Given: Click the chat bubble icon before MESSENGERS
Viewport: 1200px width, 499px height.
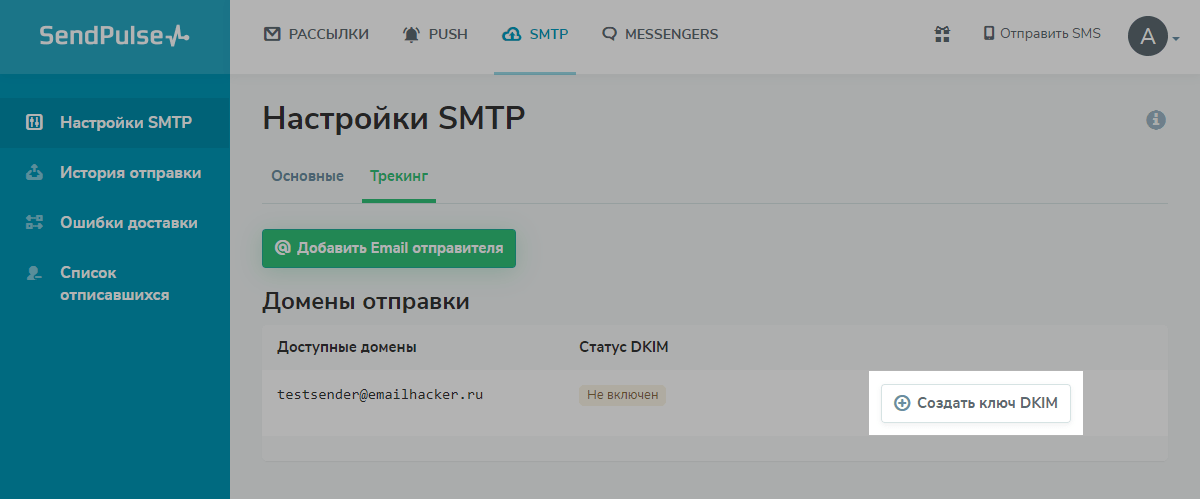Looking at the screenshot, I should [610, 34].
